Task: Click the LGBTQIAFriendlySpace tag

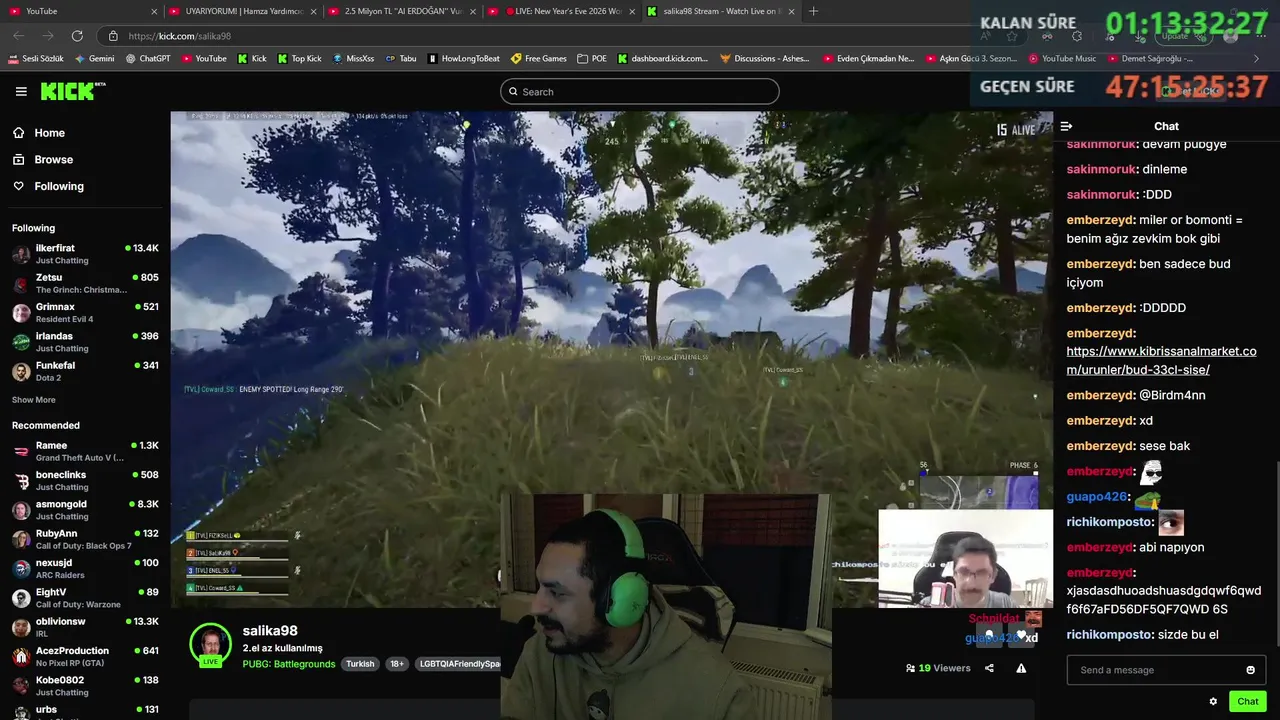Action: coord(457,664)
